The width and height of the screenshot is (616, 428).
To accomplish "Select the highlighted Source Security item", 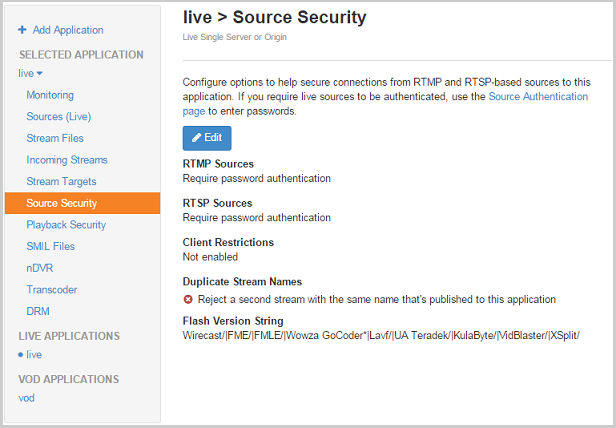I will tap(62, 203).
